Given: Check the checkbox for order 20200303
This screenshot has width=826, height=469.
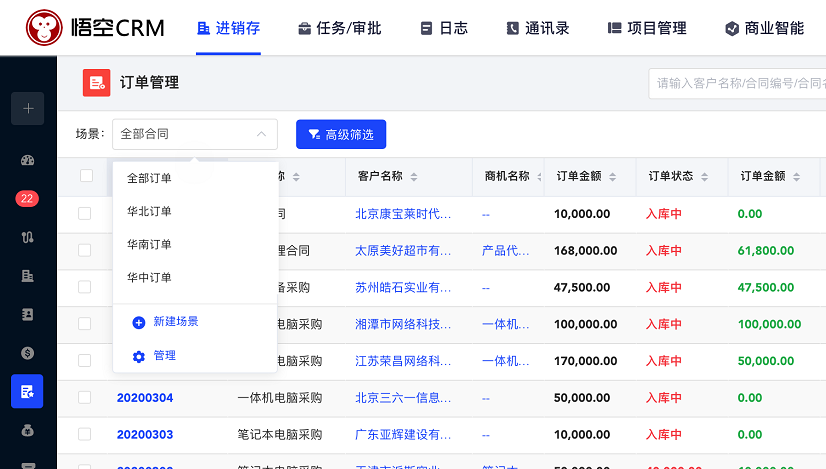Looking at the screenshot, I should 85,435.
